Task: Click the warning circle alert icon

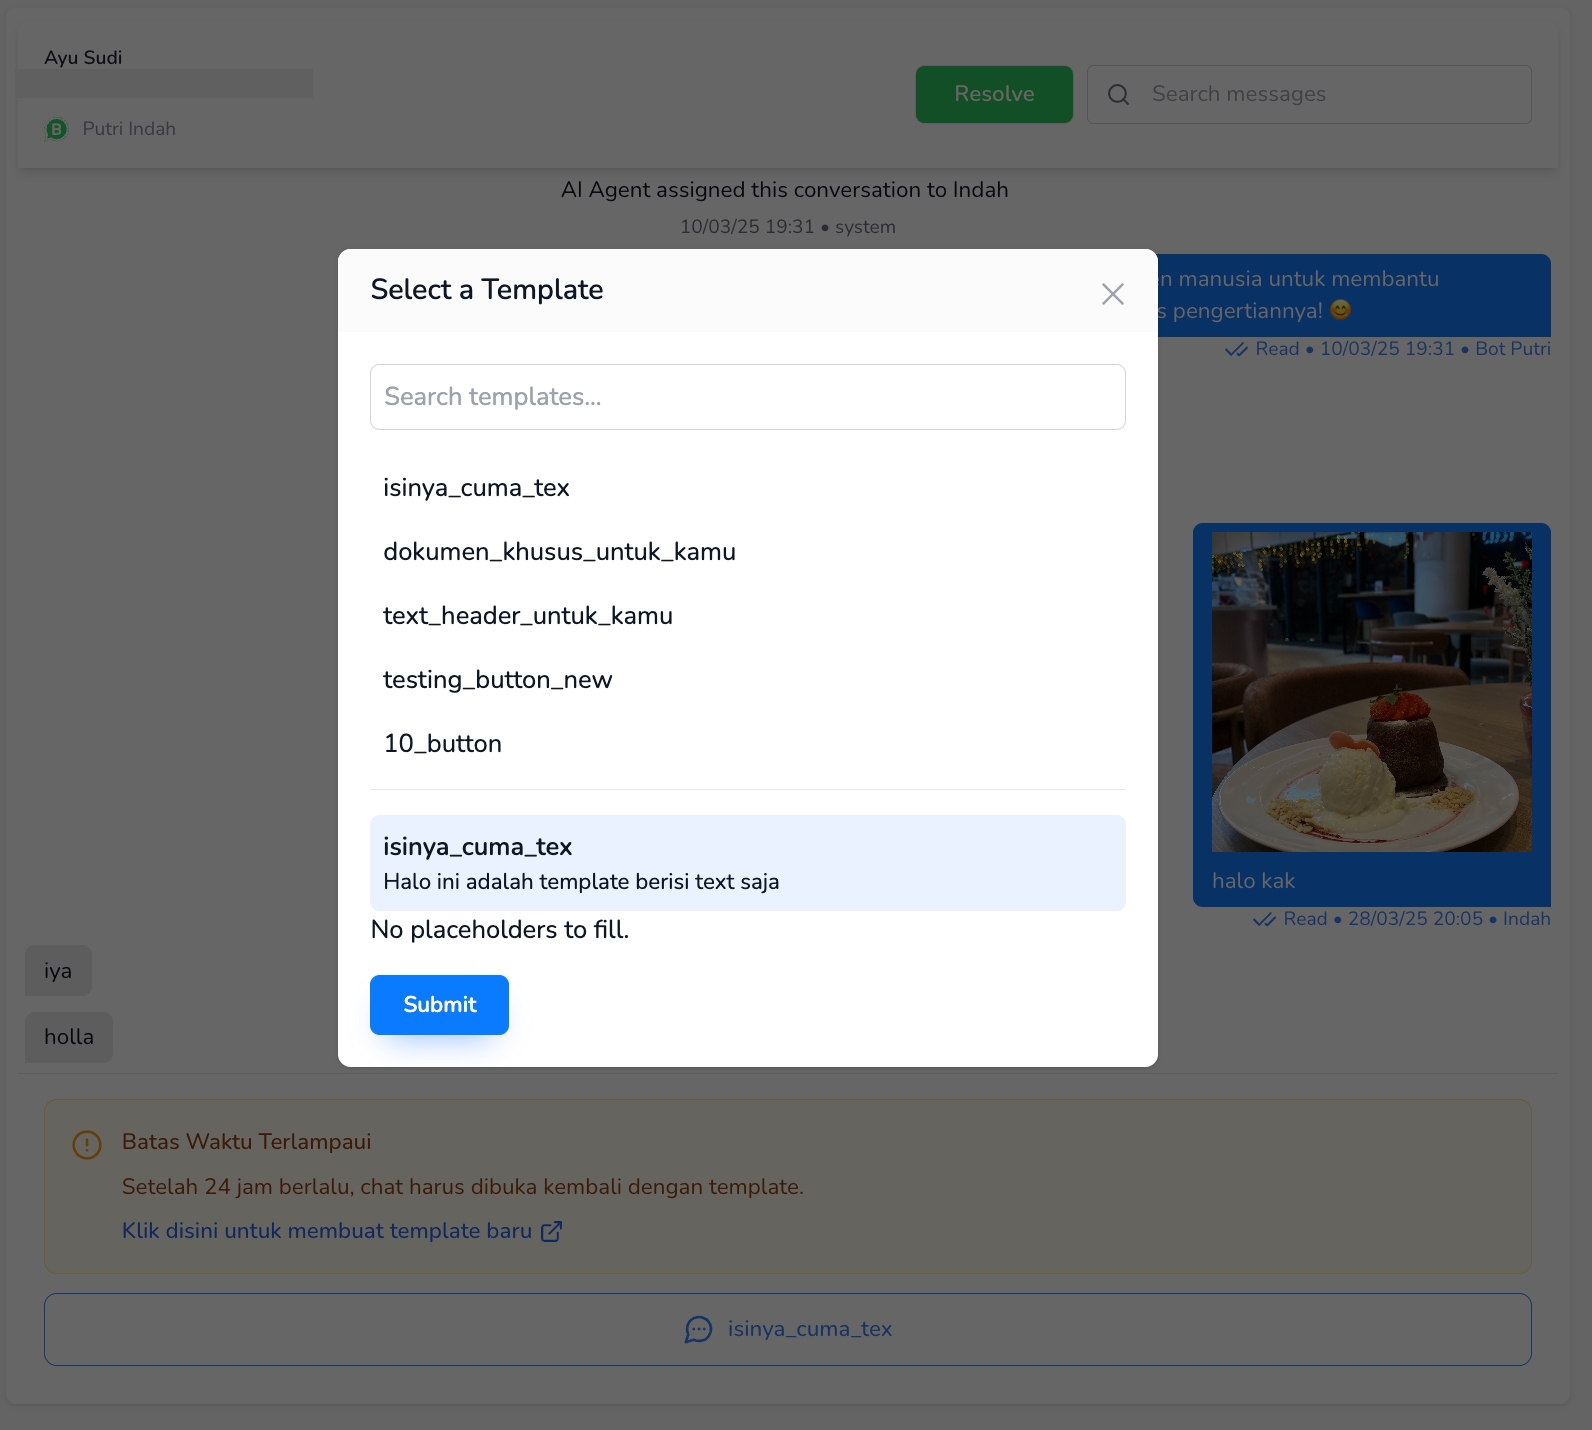Action: pyautogui.click(x=87, y=1144)
